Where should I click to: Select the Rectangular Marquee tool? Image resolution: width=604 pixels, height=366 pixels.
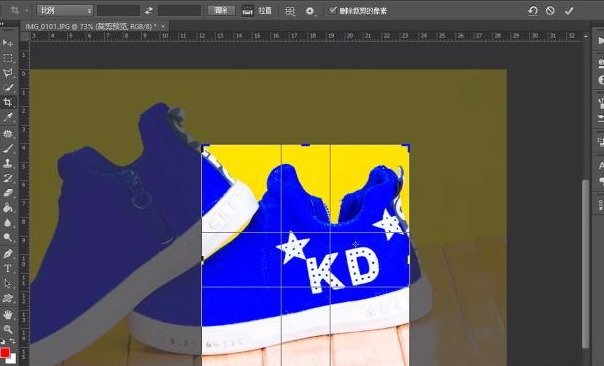[x=7, y=58]
